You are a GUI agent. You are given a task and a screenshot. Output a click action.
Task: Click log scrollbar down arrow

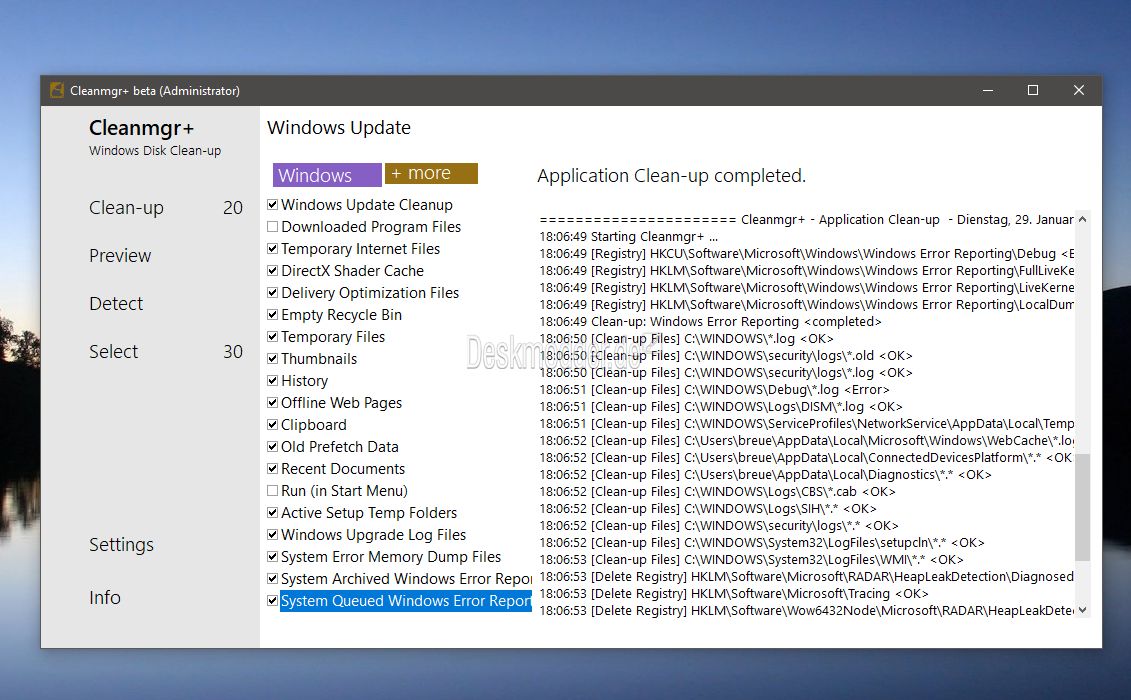(x=1082, y=611)
